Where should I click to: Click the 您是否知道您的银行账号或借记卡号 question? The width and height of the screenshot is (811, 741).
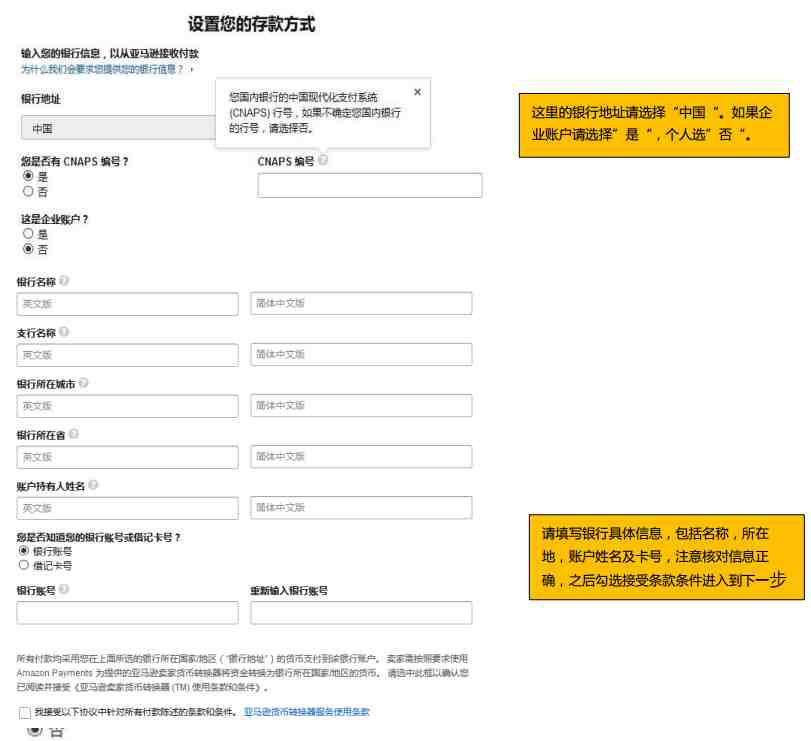point(98,537)
